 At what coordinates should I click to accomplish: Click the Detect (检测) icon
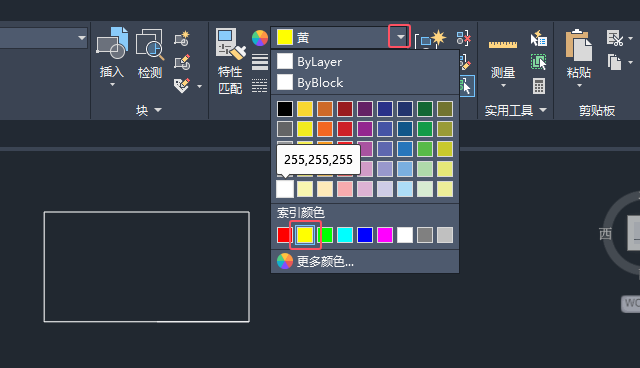tap(150, 44)
